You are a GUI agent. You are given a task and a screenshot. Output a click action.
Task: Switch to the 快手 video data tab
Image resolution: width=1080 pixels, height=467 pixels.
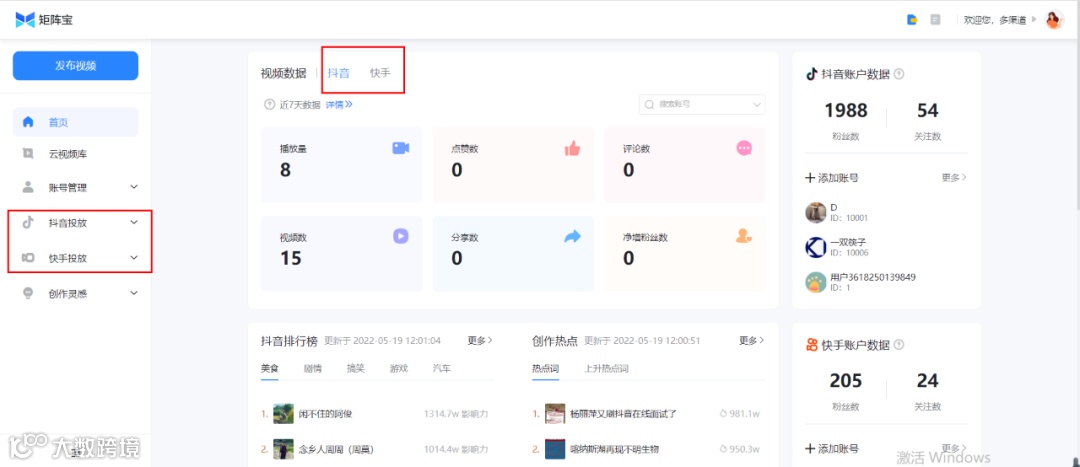(380, 73)
